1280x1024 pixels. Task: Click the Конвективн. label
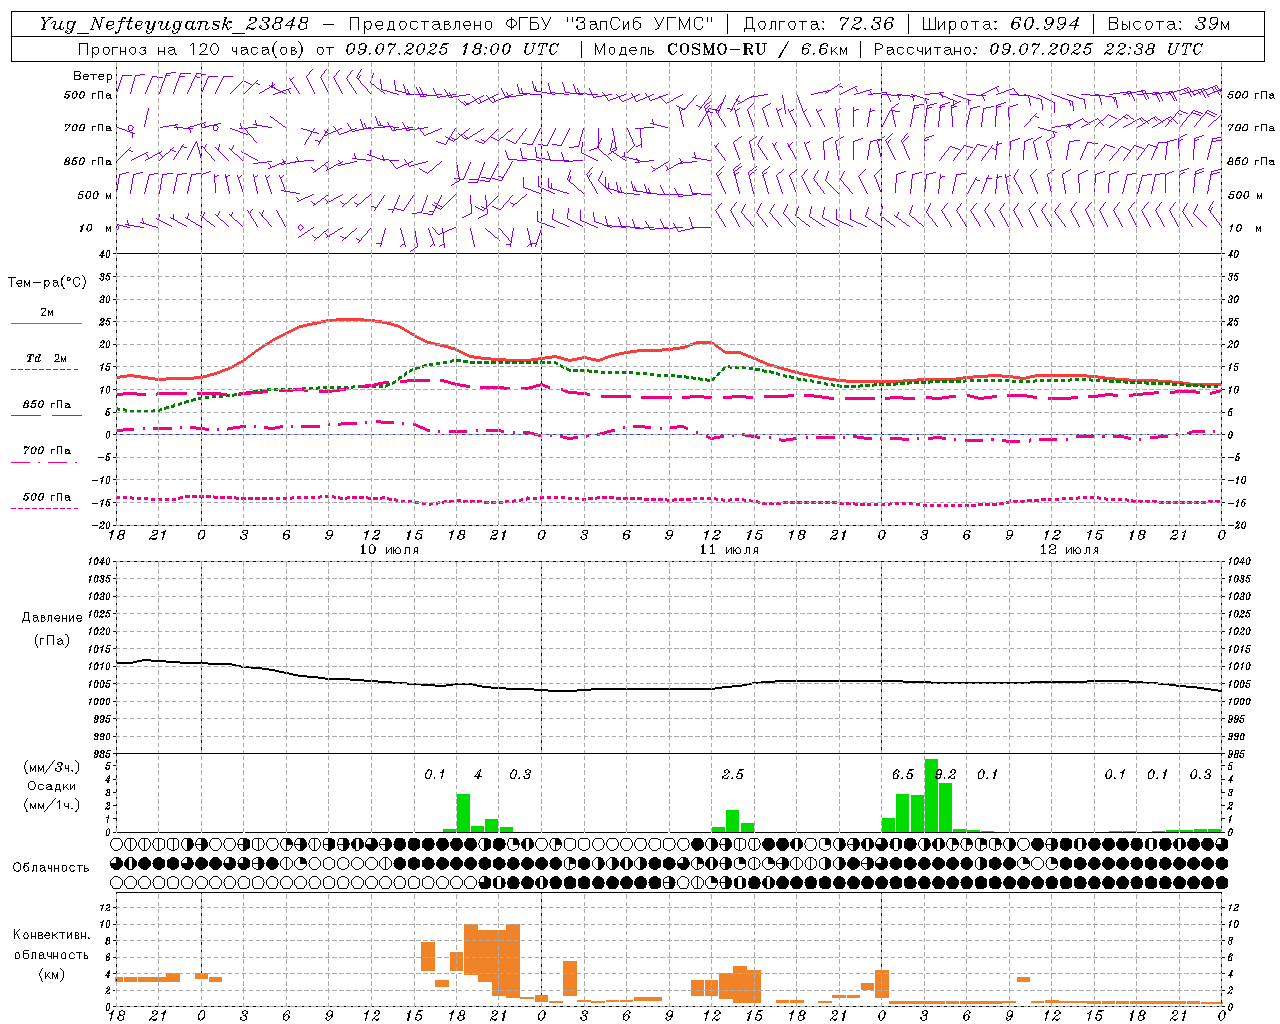coord(52,935)
